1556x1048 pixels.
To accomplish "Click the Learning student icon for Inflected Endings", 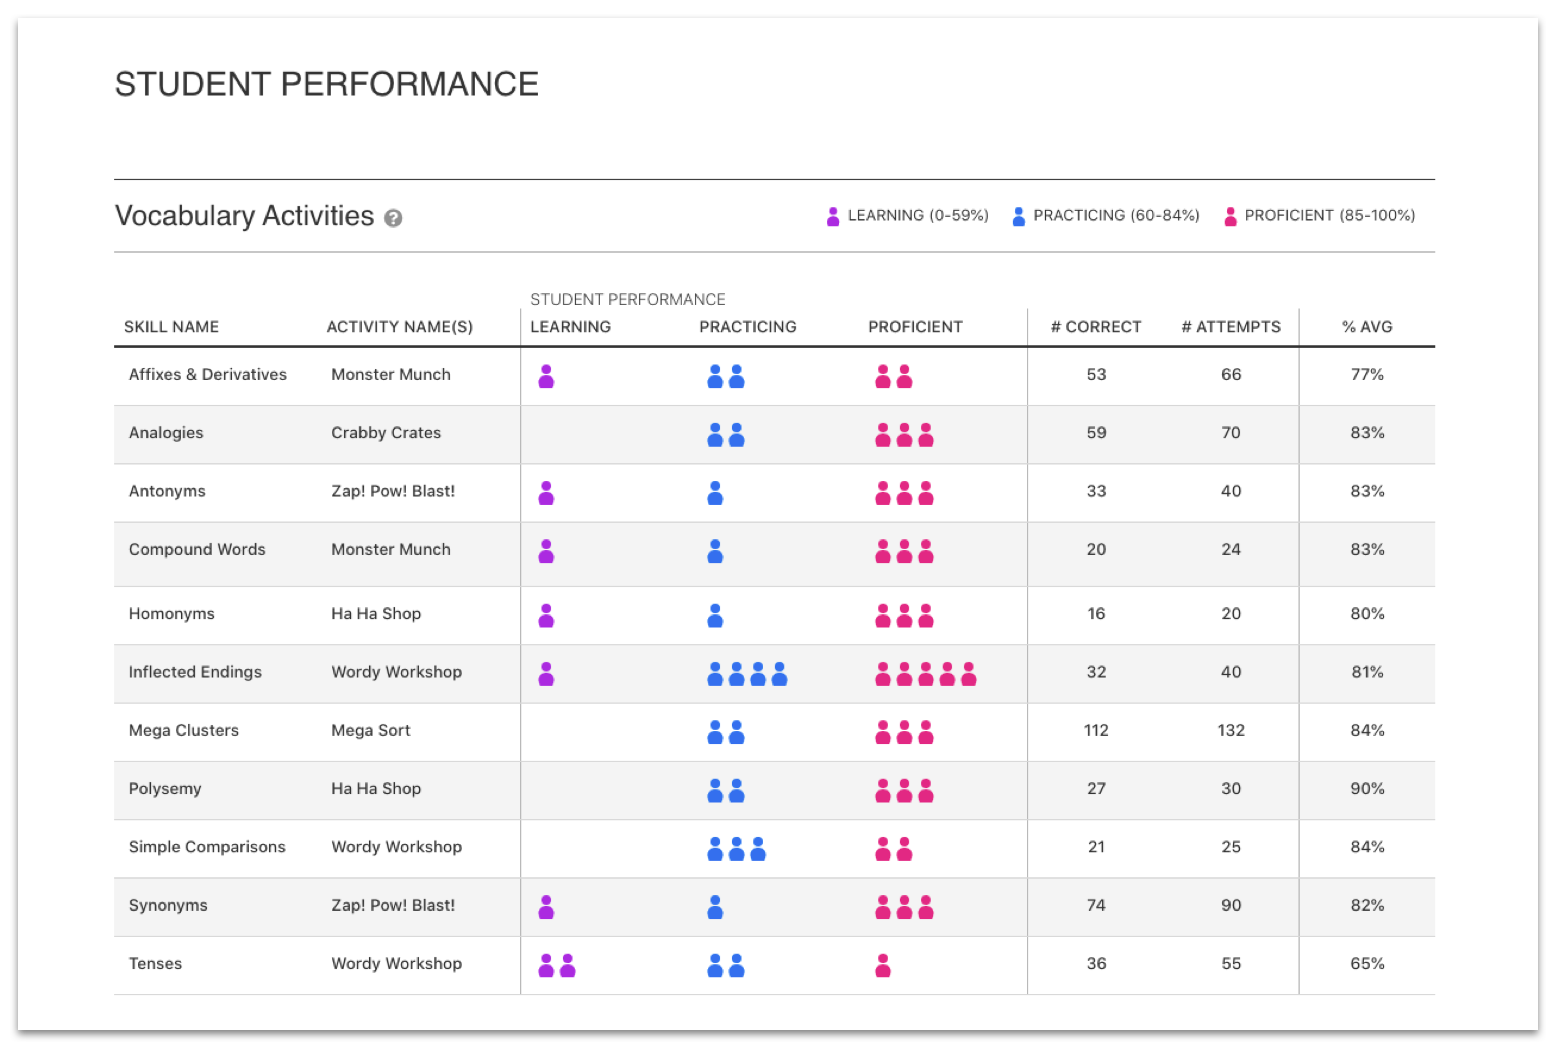I will (546, 674).
